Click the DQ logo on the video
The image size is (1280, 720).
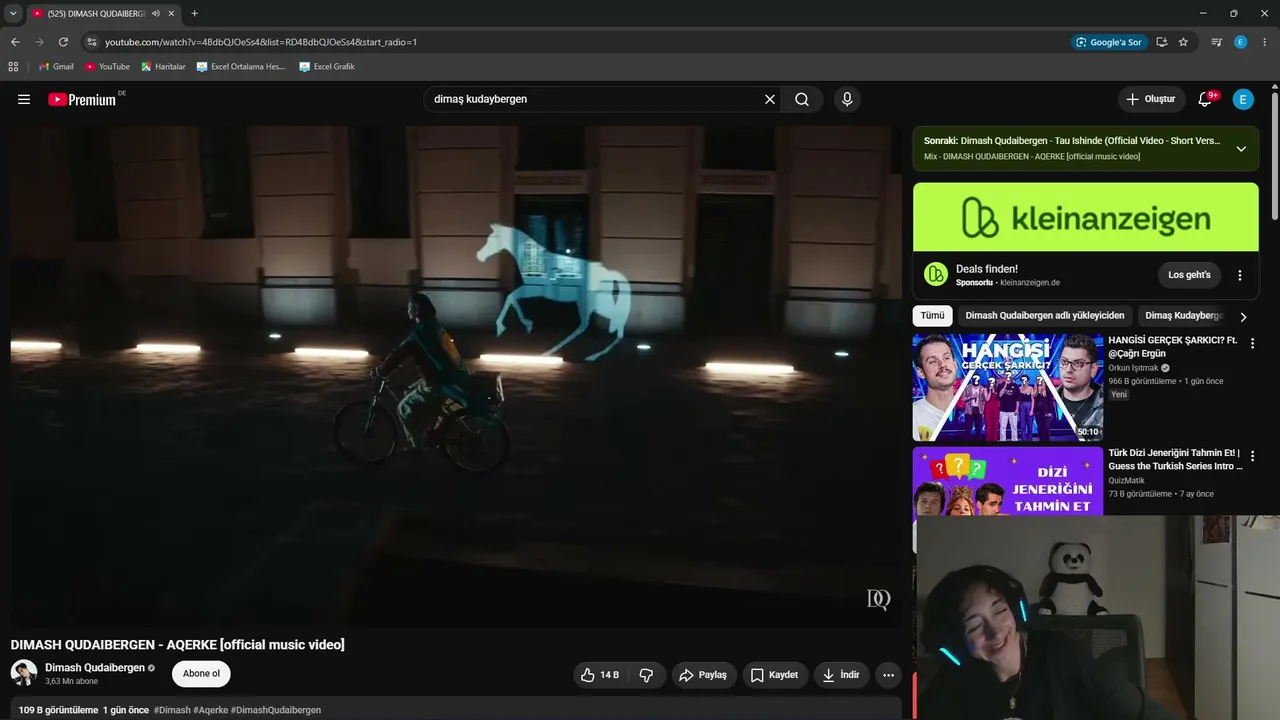coord(878,599)
